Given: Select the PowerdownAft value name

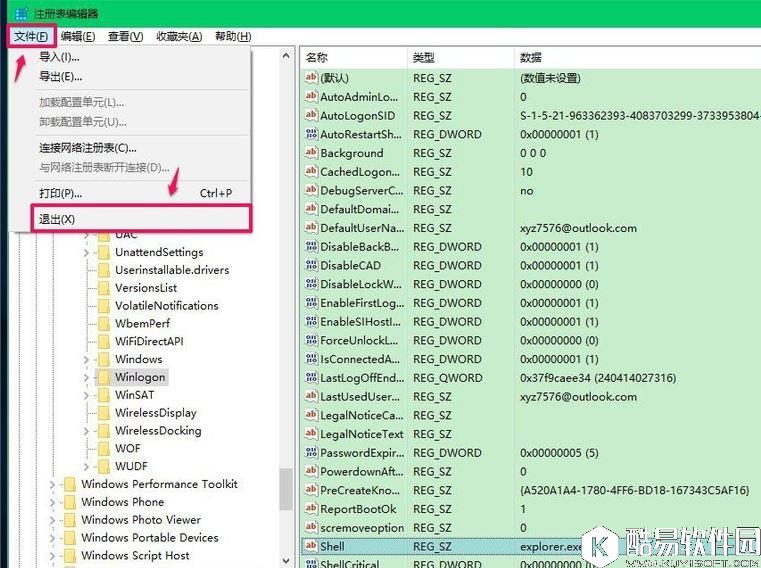Looking at the screenshot, I should [362, 471].
